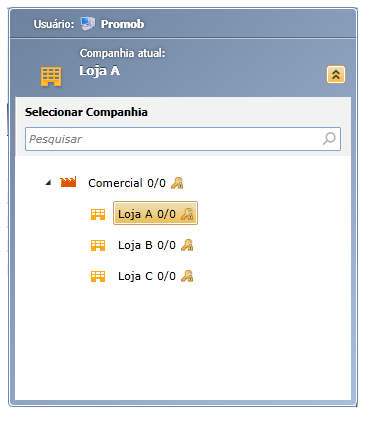Click the key icon next to Loja C
The height and width of the screenshot is (421, 381).
pyautogui.click(x=187, y=276)
